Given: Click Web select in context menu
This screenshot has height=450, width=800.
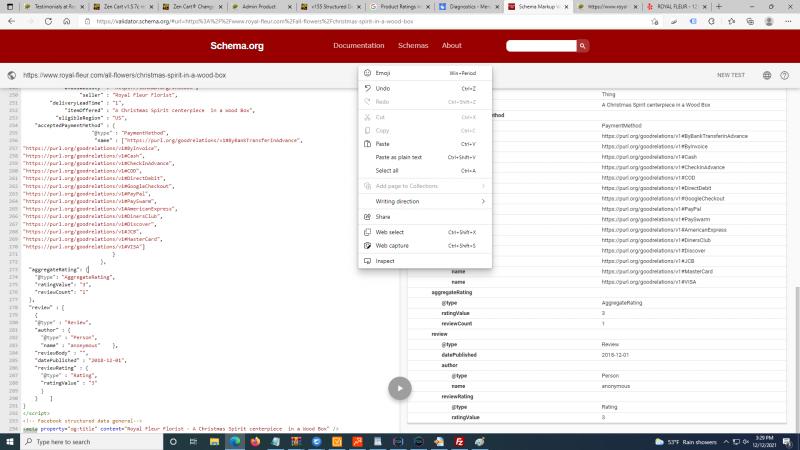Looking at the screenshot, I should tap(425, 232).
